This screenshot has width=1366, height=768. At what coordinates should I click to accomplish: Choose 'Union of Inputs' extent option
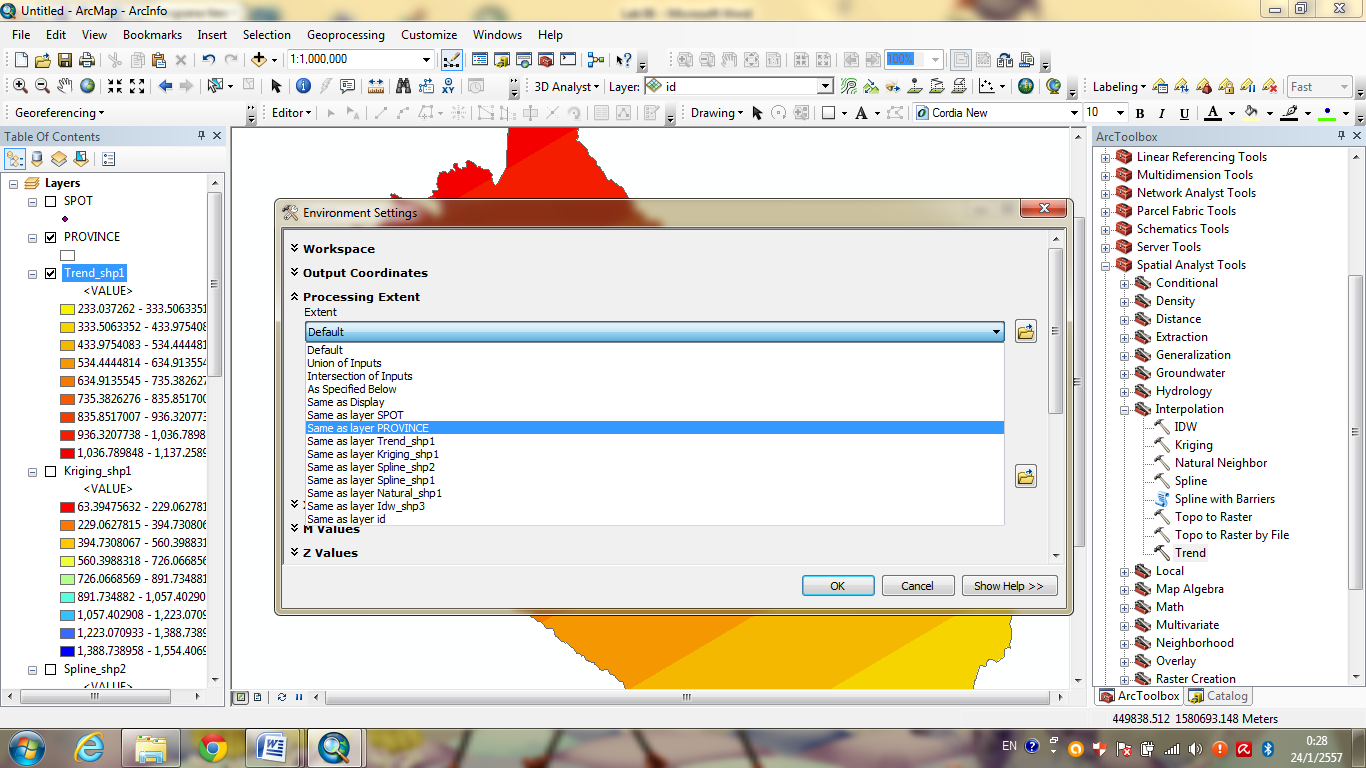654,363
